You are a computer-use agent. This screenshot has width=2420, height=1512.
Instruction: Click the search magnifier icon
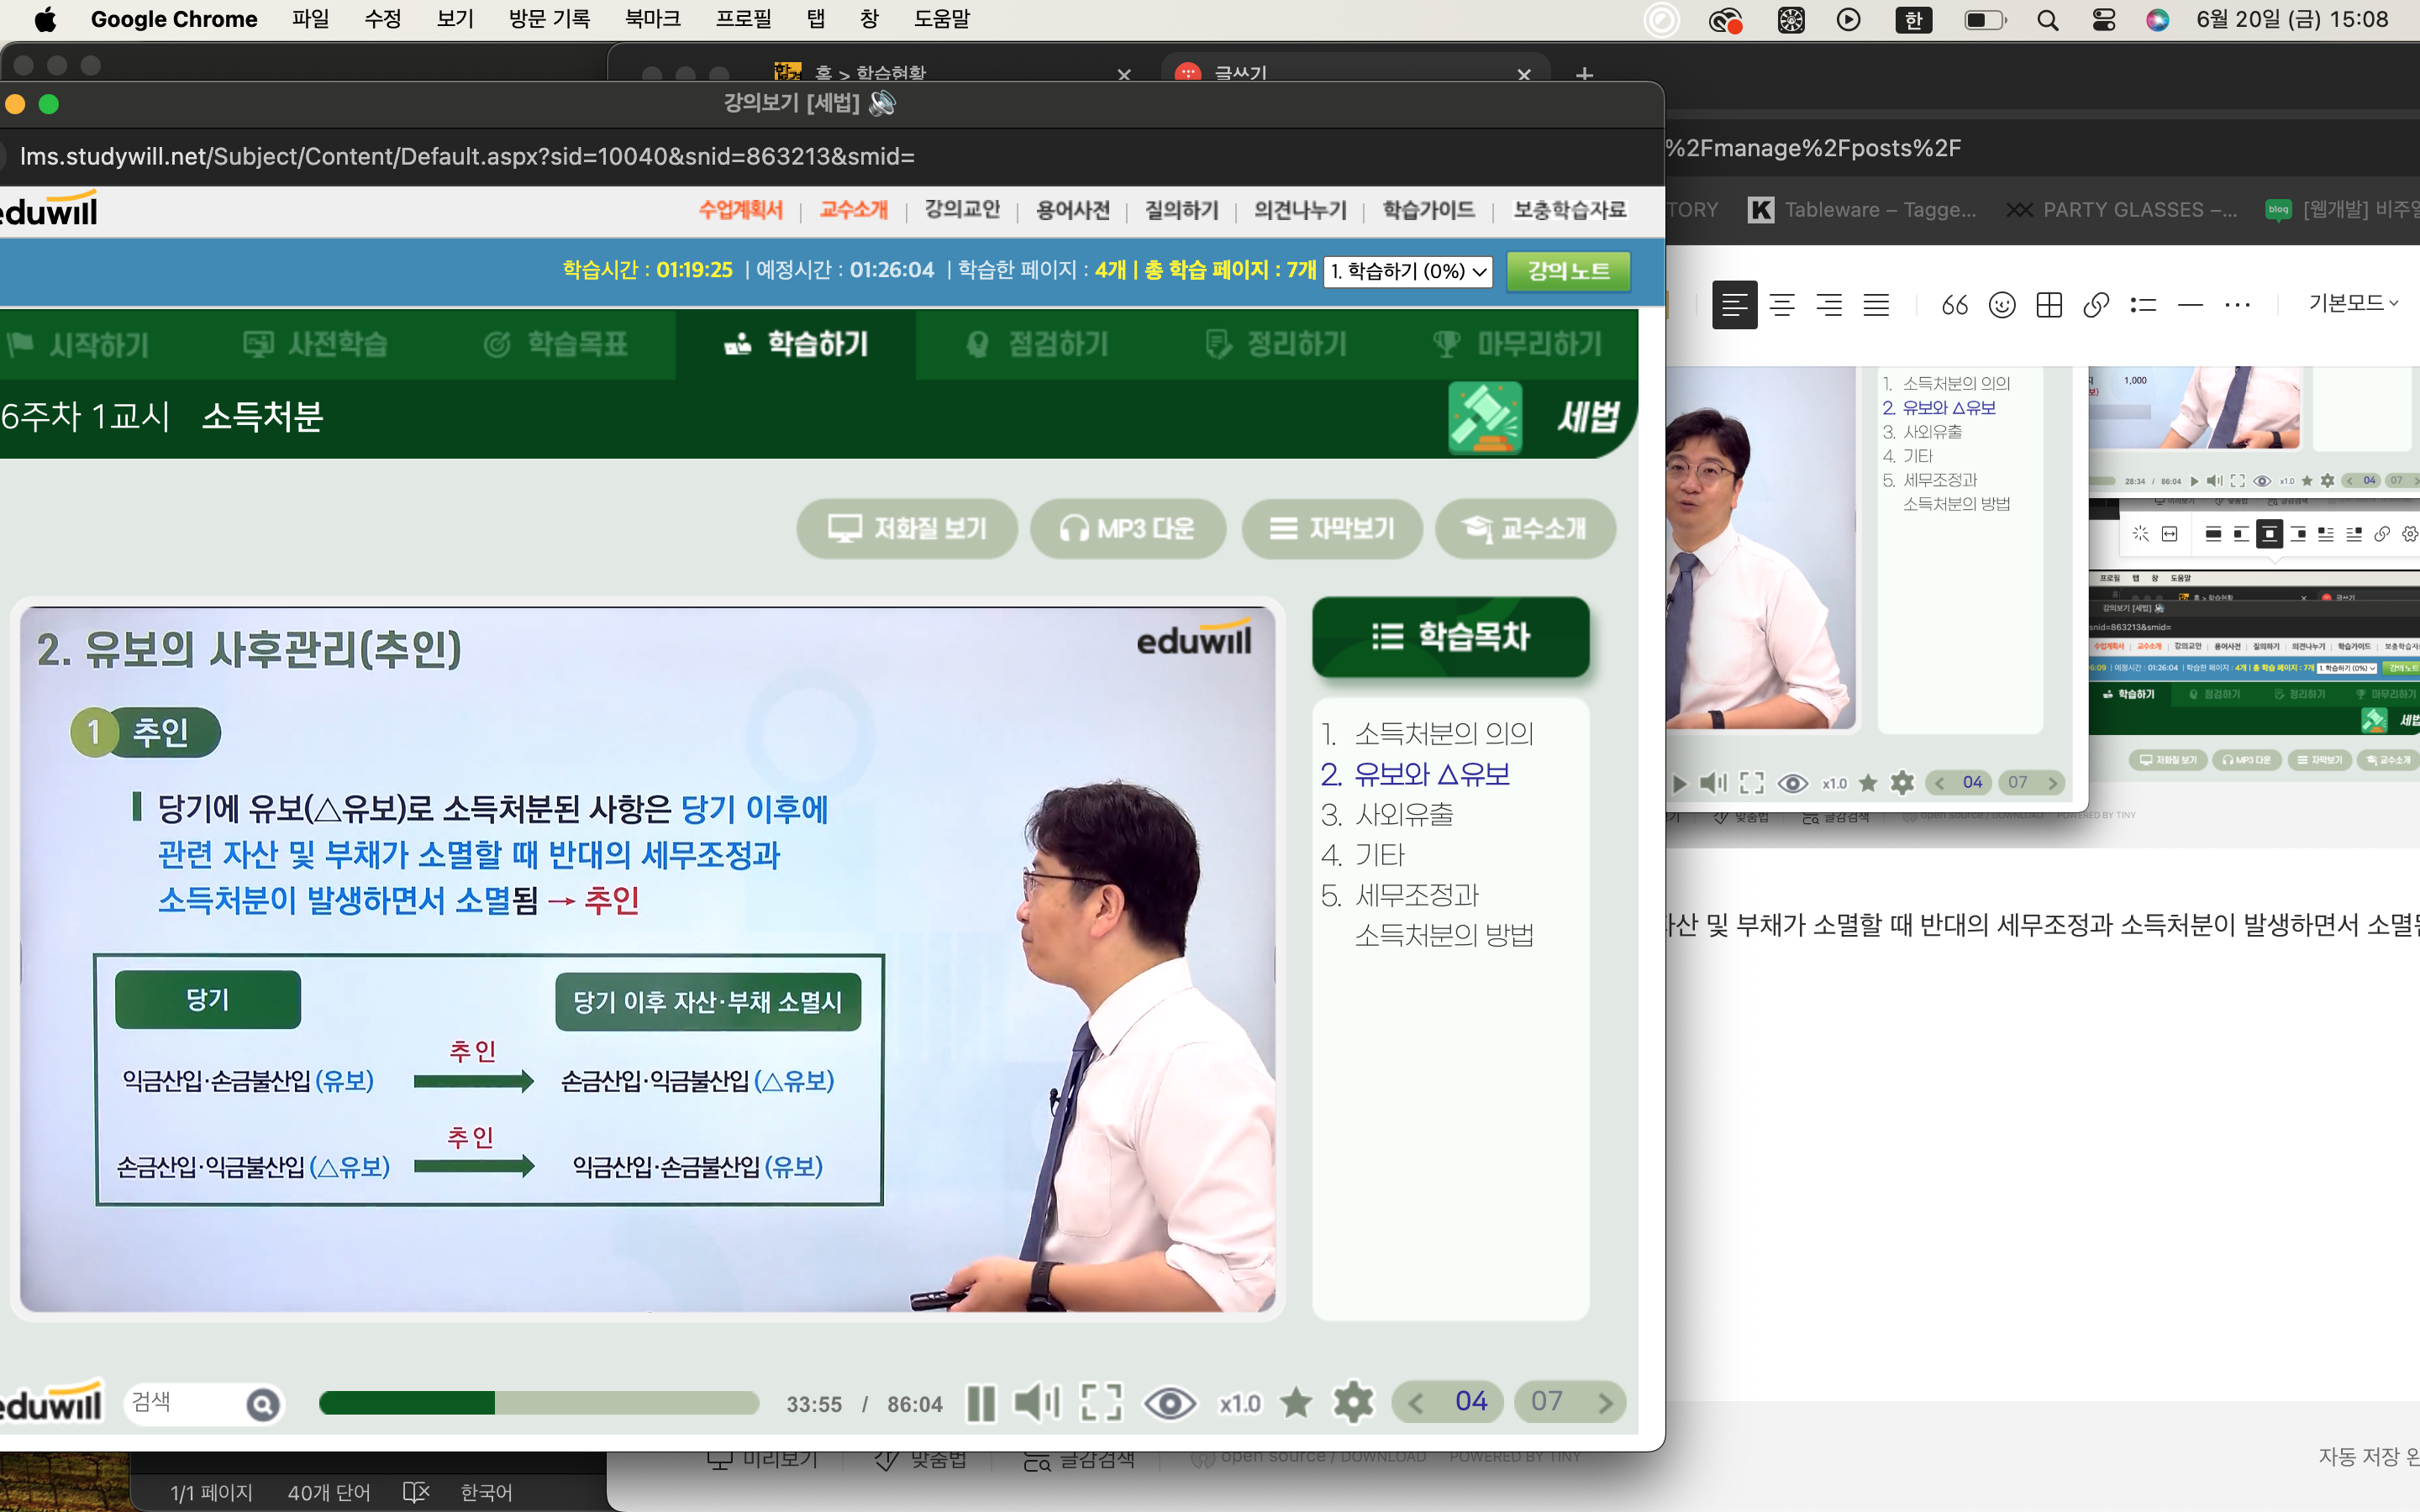[262, 1405]
